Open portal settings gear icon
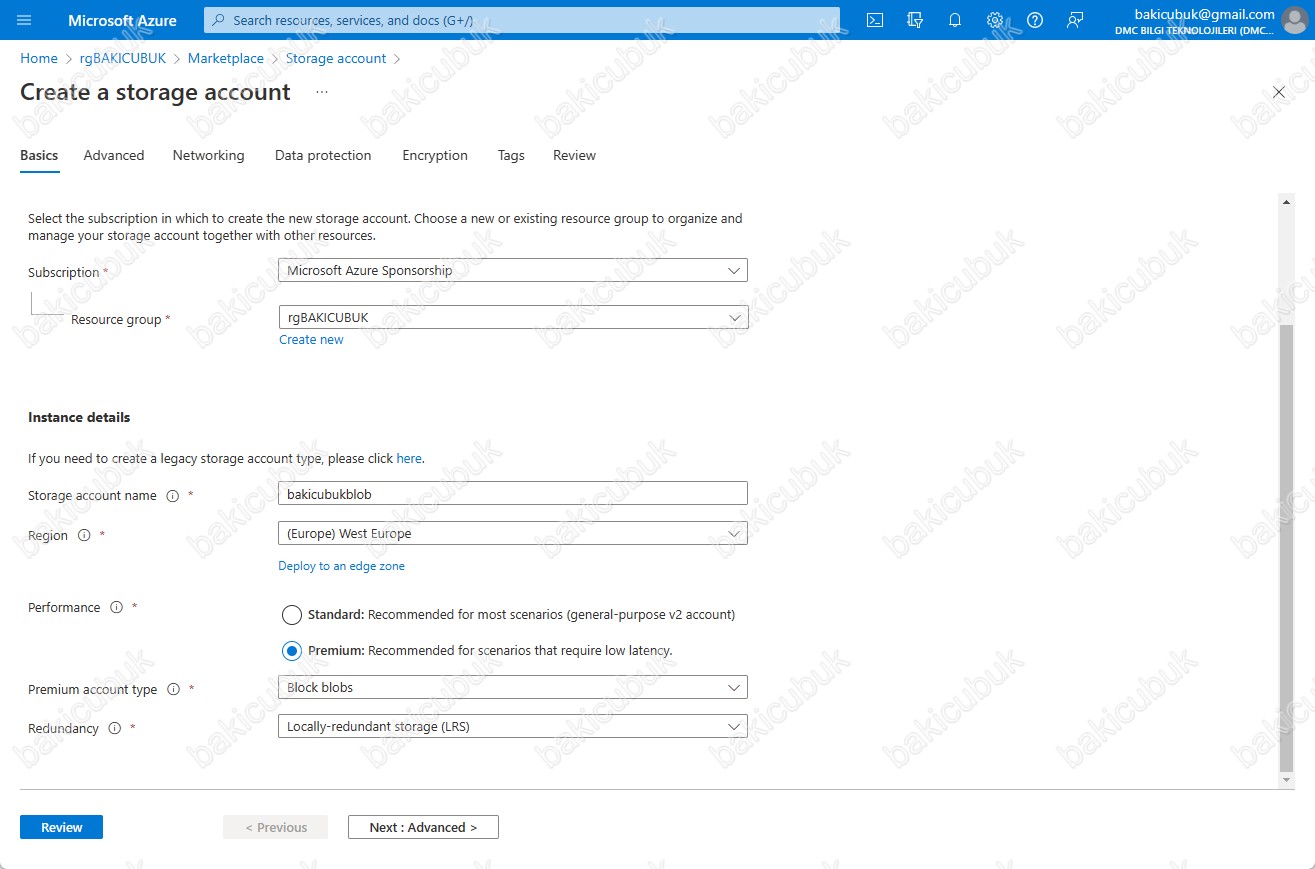1315x869 pixels. point(995,20)
